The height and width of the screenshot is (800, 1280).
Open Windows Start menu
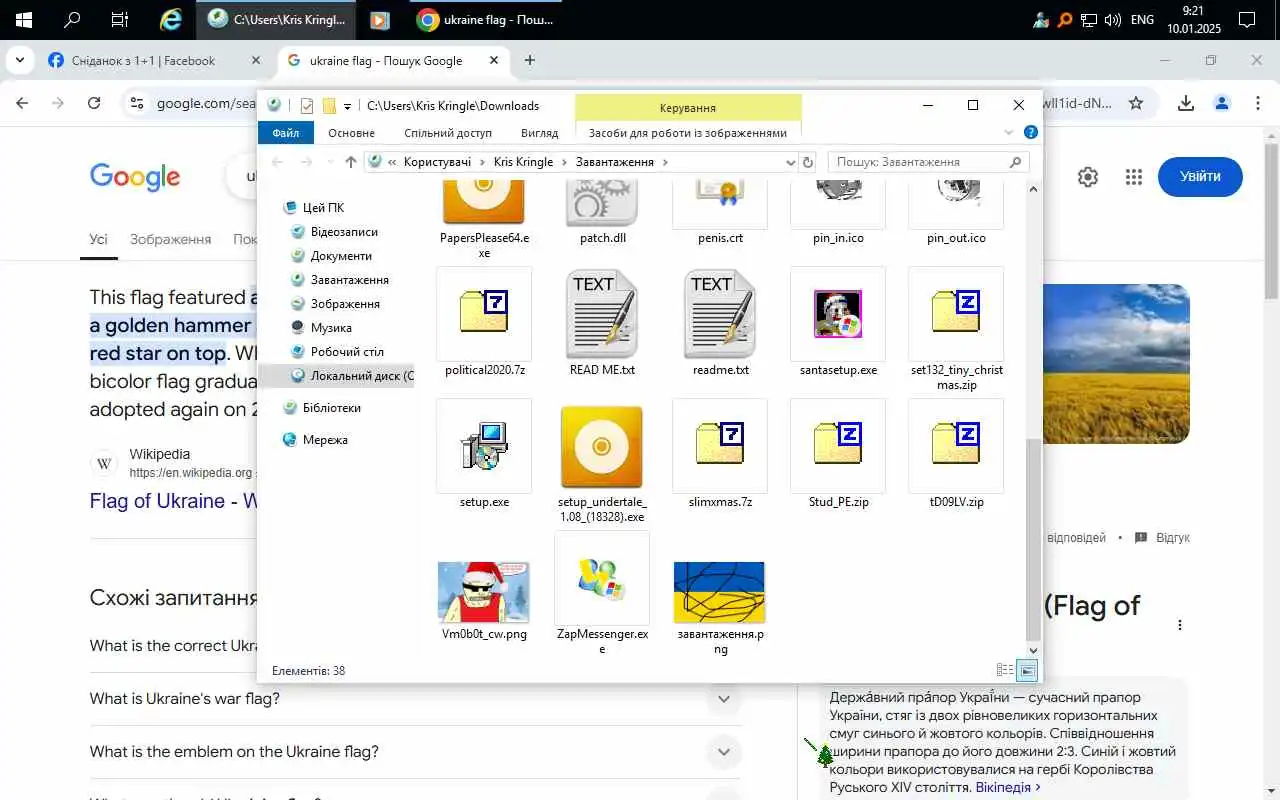24,19
